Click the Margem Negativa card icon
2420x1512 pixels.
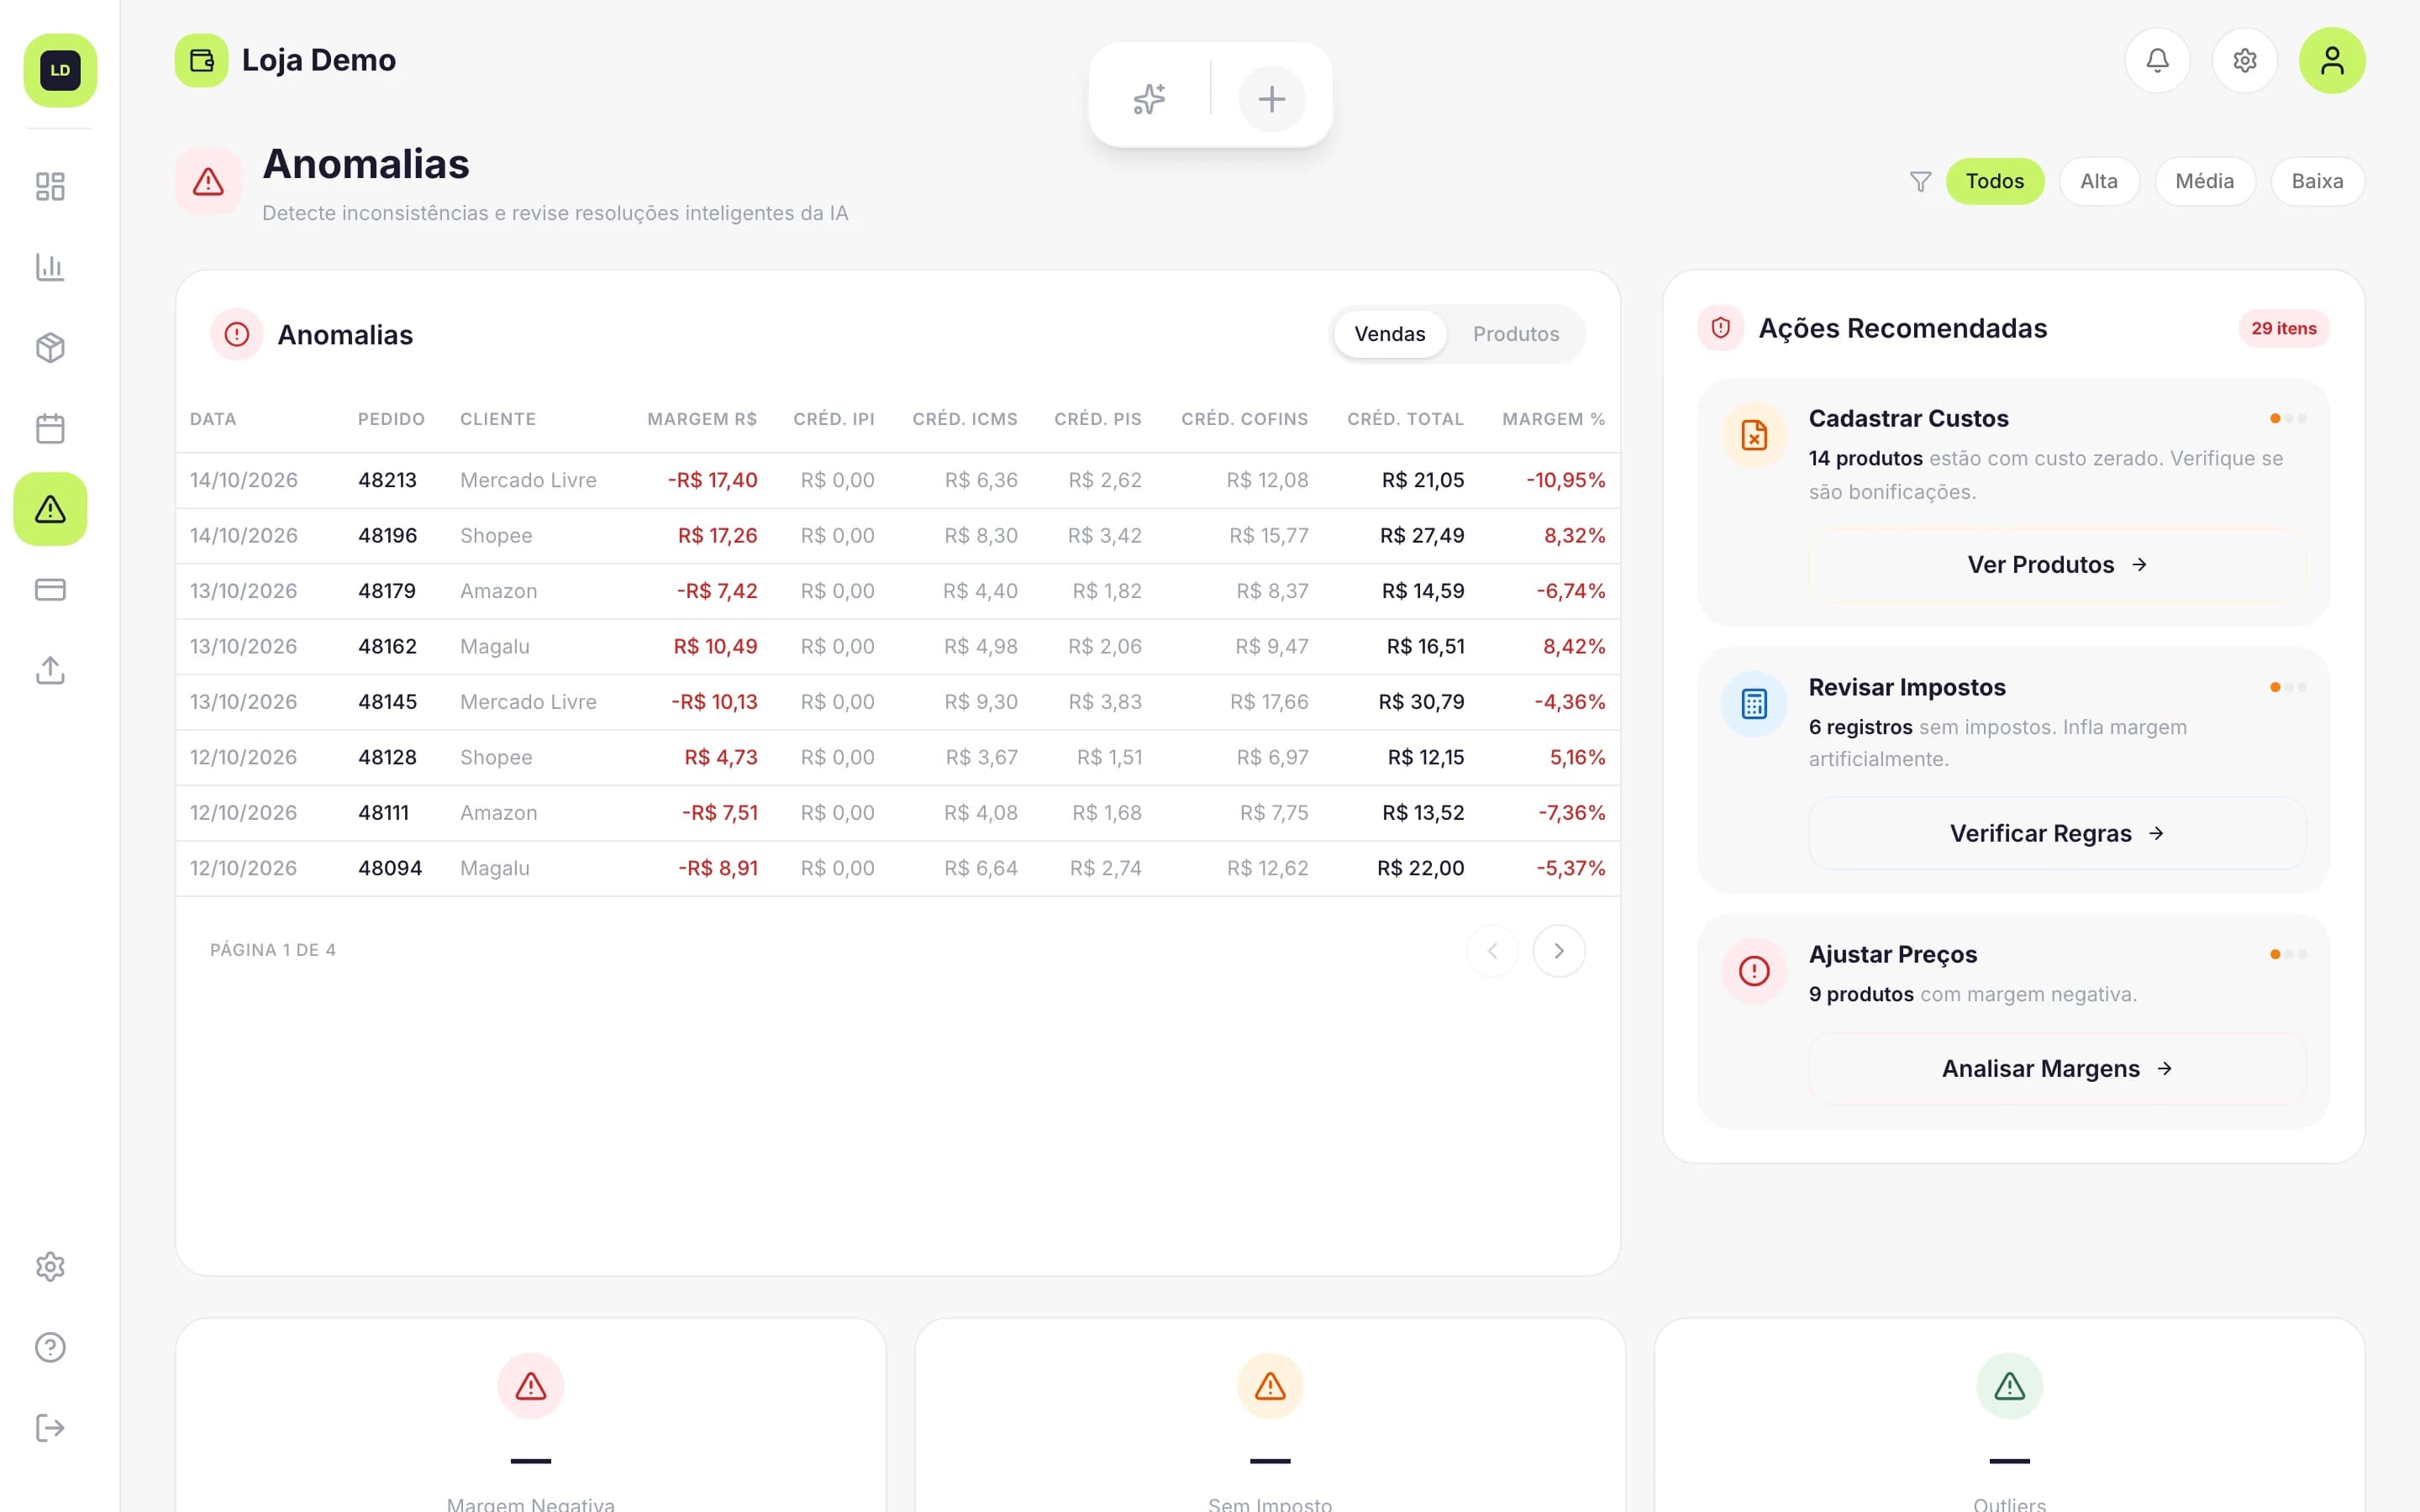[530, 1386]
